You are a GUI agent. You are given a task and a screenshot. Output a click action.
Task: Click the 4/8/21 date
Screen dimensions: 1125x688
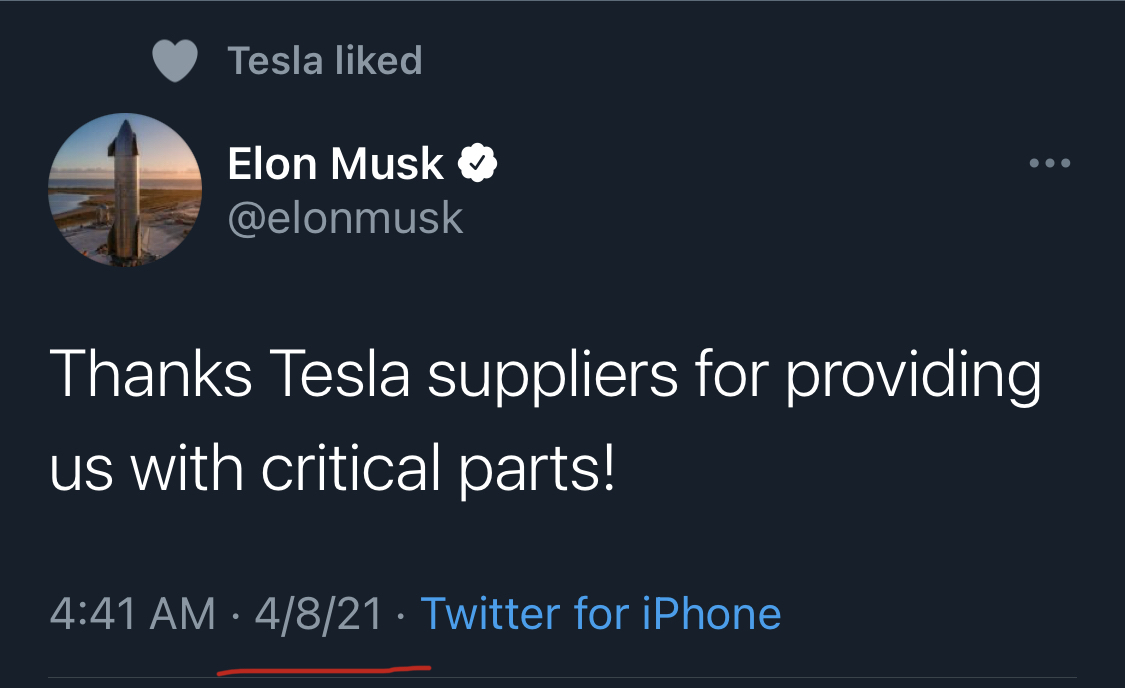coord(319,613)
